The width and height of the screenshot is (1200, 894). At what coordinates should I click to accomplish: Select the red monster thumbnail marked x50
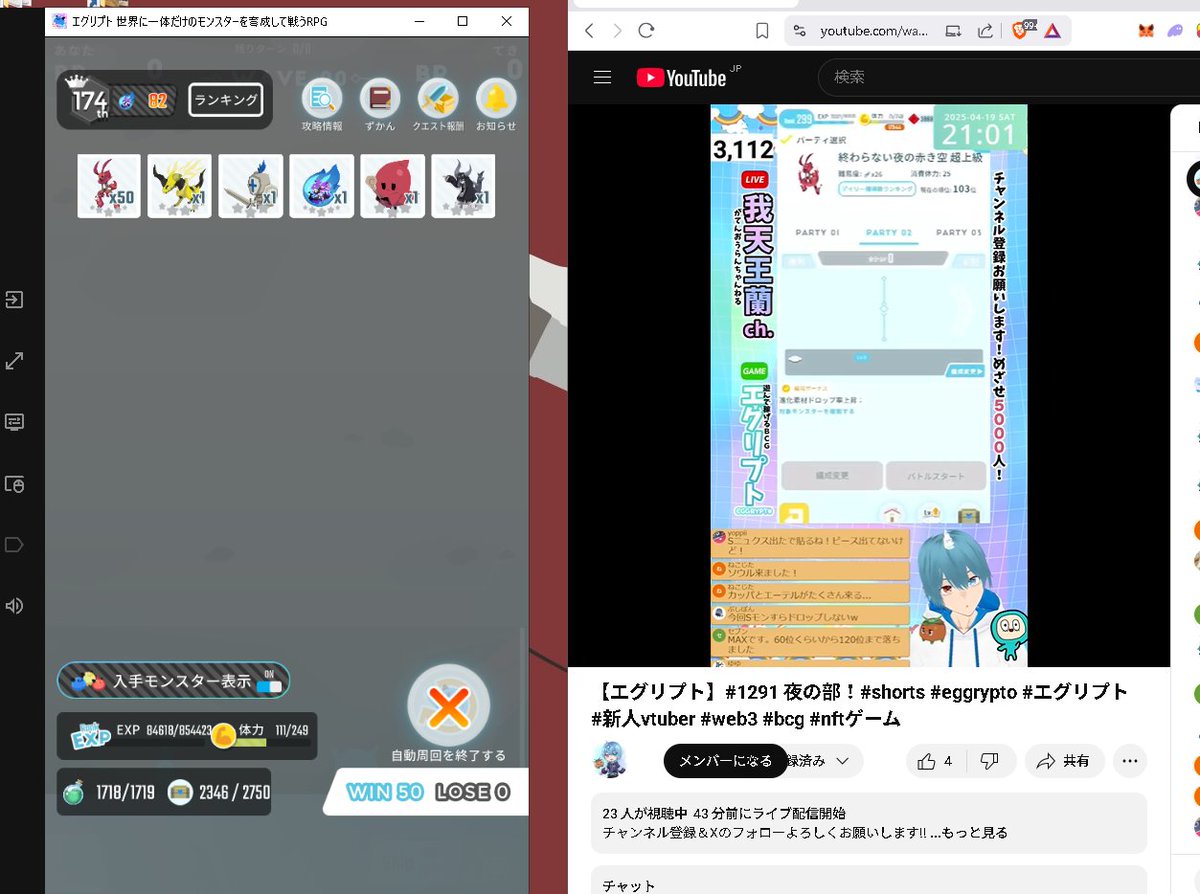tap(109, 186)
